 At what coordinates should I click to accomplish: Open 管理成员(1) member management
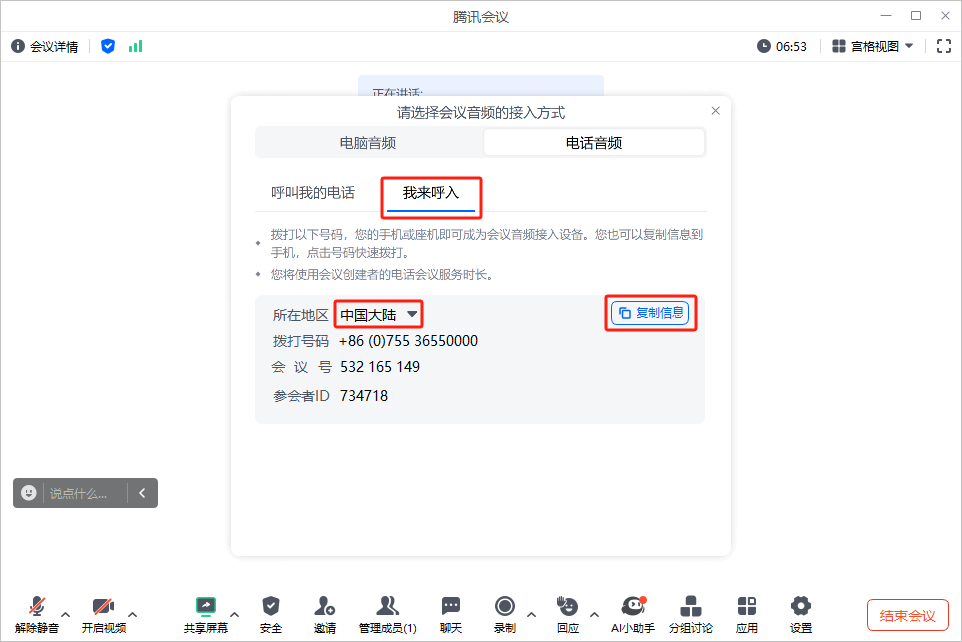(388, 614)
